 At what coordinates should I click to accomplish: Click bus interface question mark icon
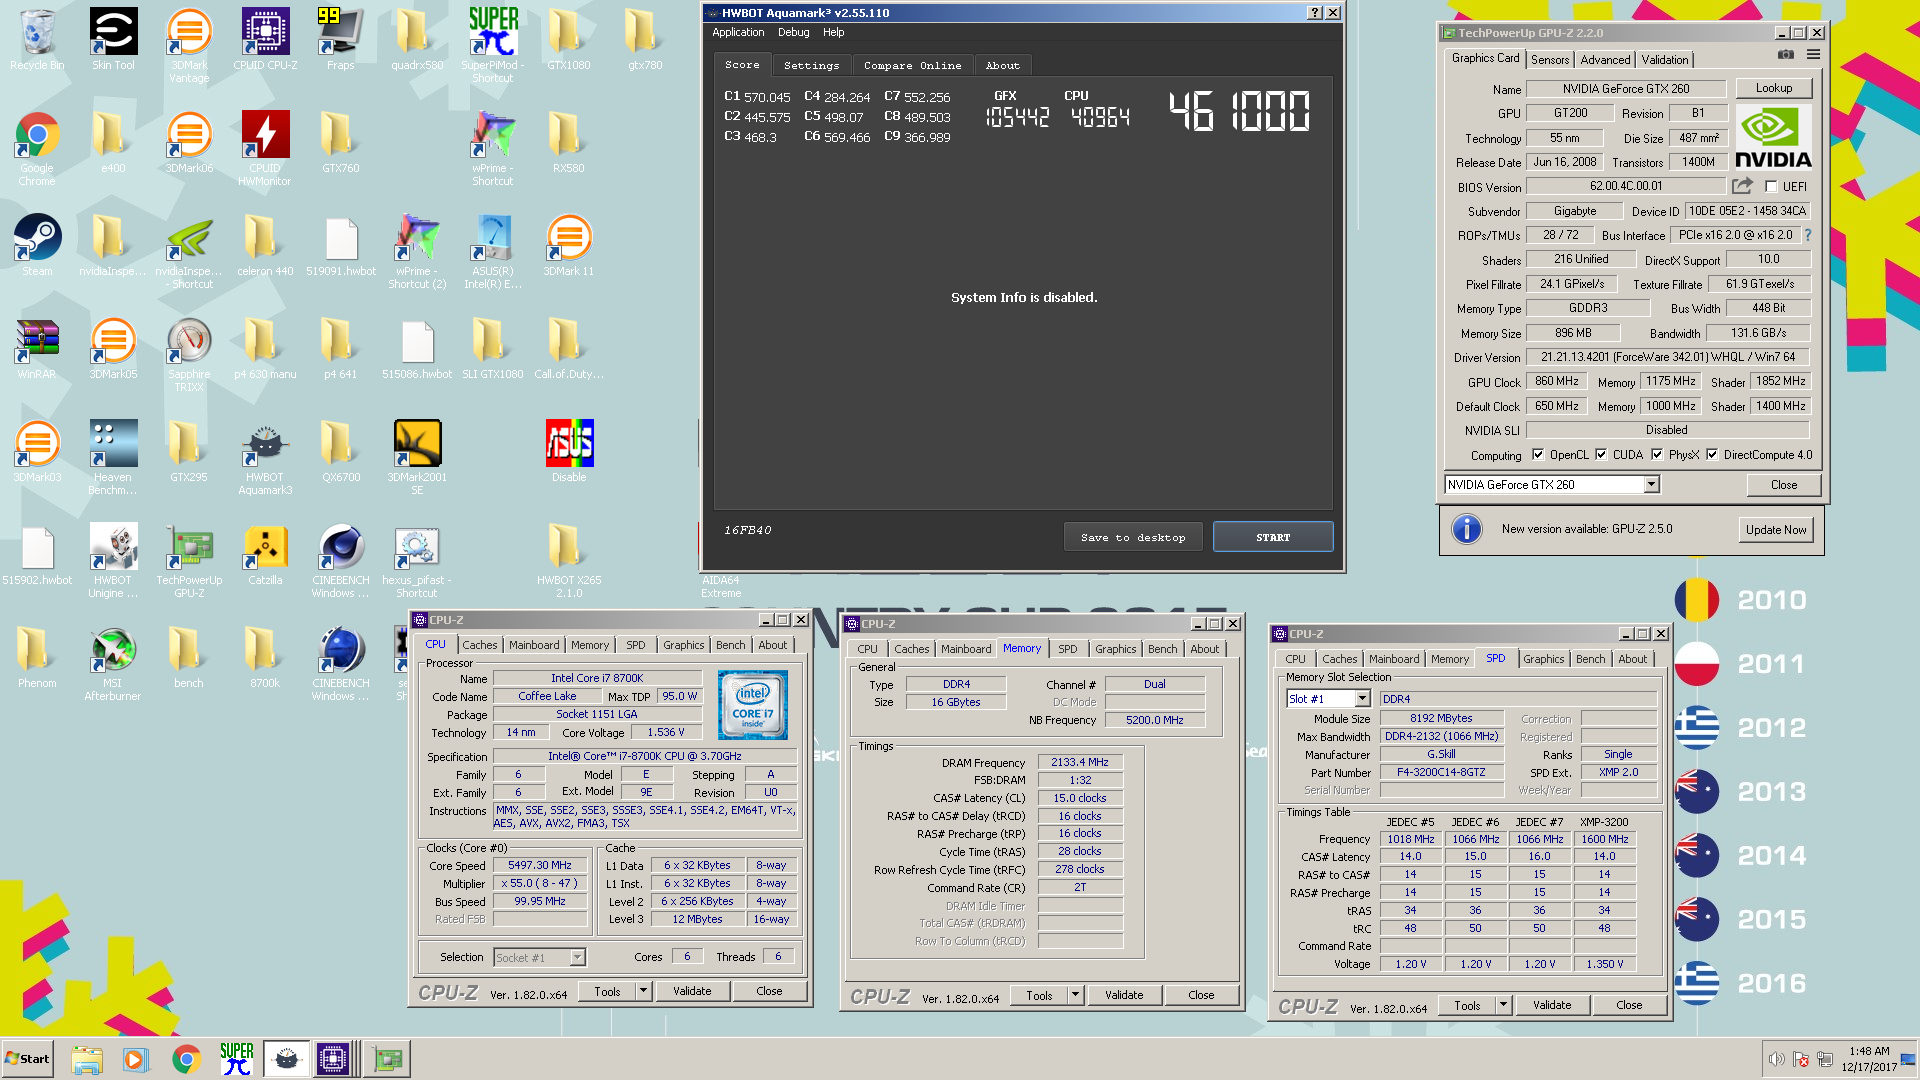pos(1808,236)
